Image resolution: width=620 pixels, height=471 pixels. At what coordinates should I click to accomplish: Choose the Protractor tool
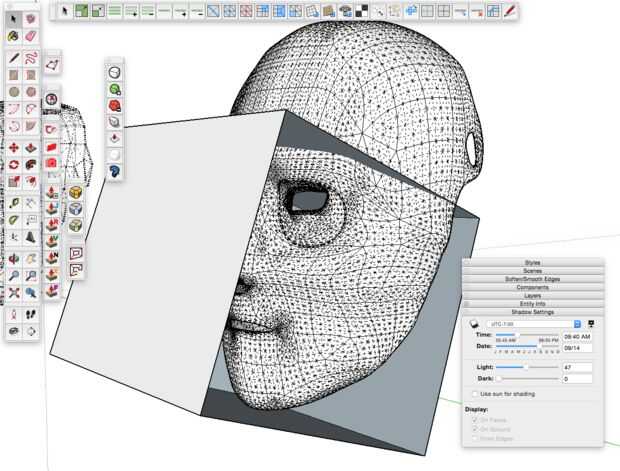coord(14,220)
